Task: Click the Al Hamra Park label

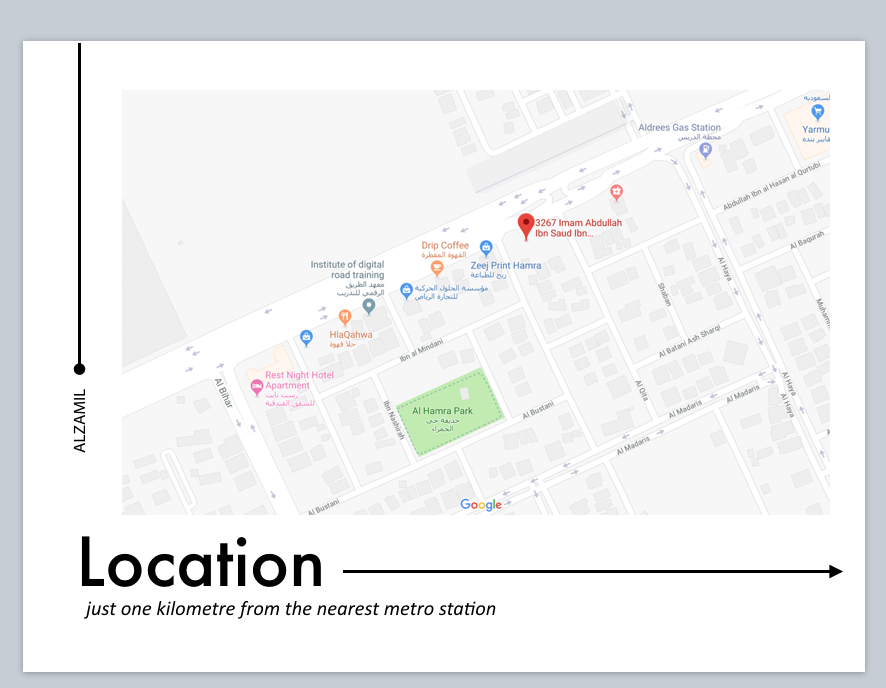Action: (x=442, y=411)
